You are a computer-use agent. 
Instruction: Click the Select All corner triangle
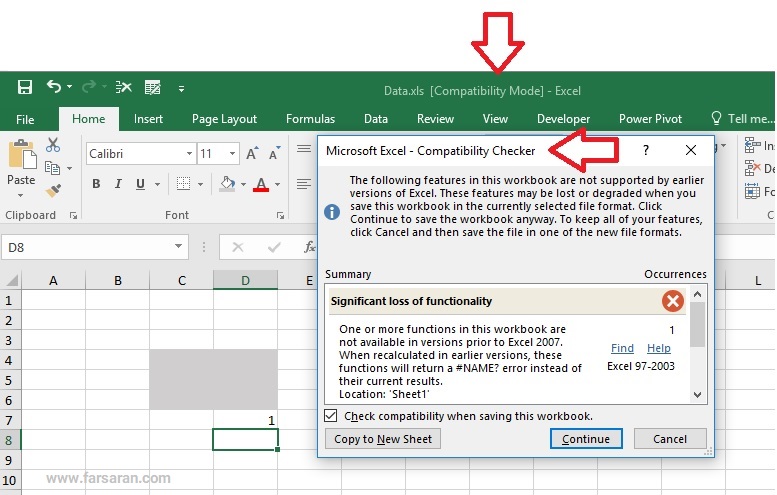coord(11,280)
